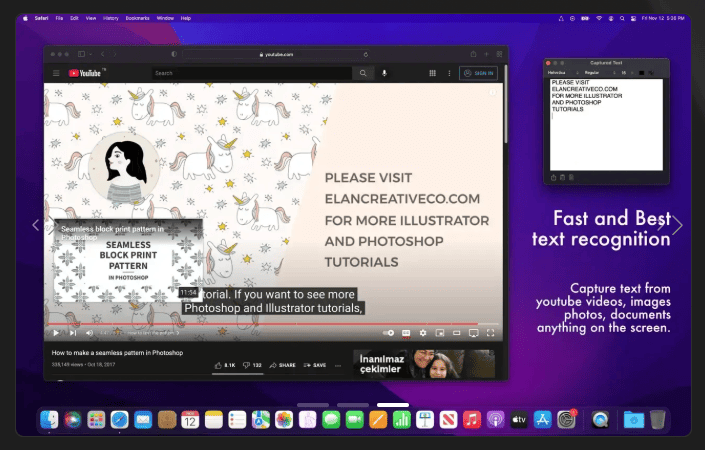Start voice search with the microphone icon
This screenshot has width=705, height=450.
[x=384, y=73]
